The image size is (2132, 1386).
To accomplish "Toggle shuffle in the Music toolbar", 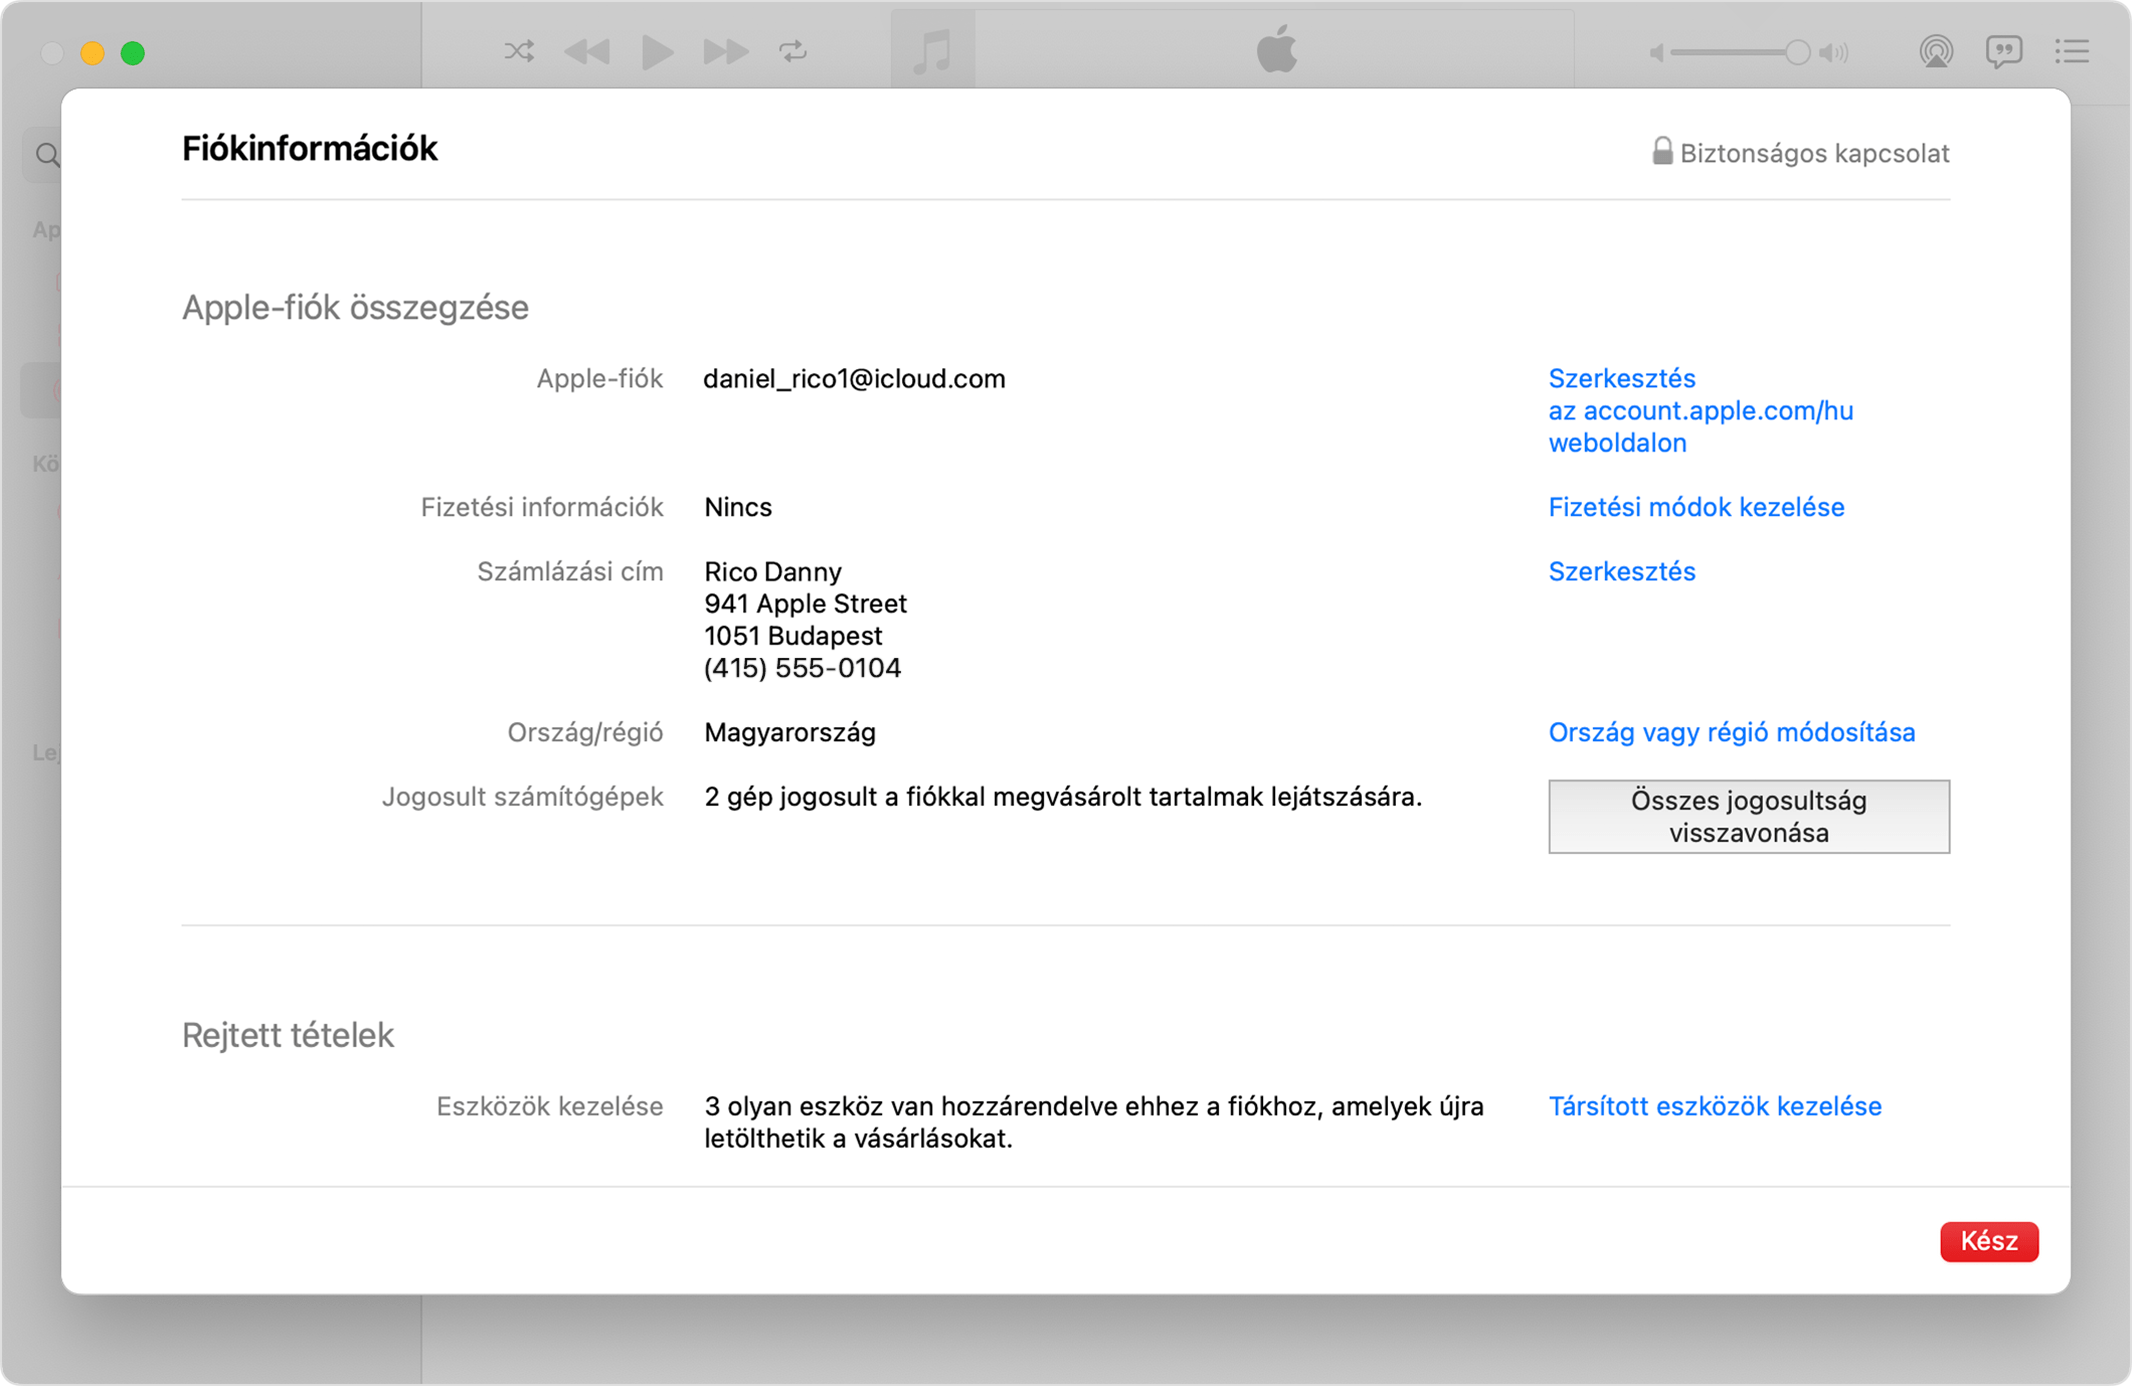I will (x=519, y=51).
